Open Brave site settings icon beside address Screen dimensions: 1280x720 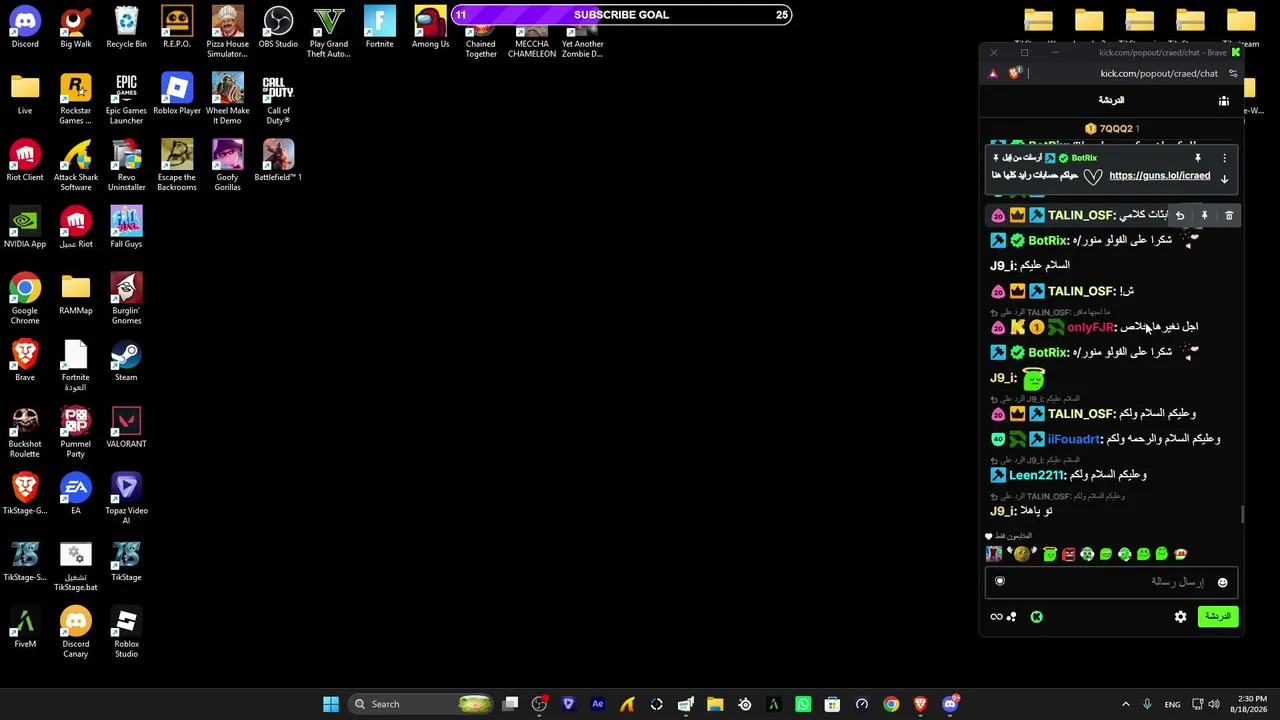[x=1233, y=73]
